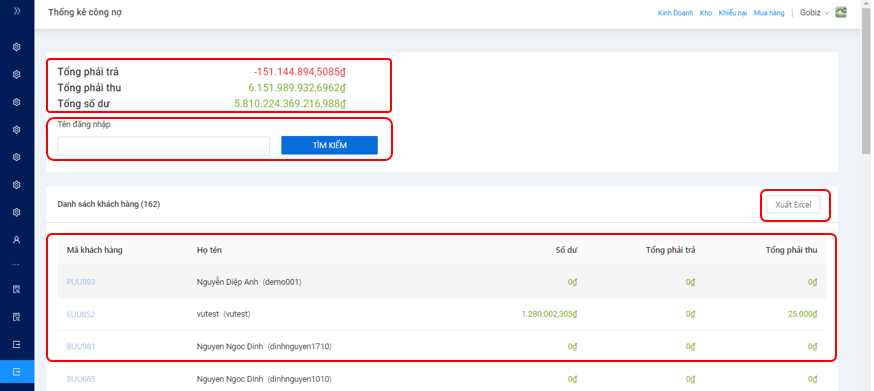Open customer code BUU981
This screenshot has width=874, height=391.
(x=81, y=346)
